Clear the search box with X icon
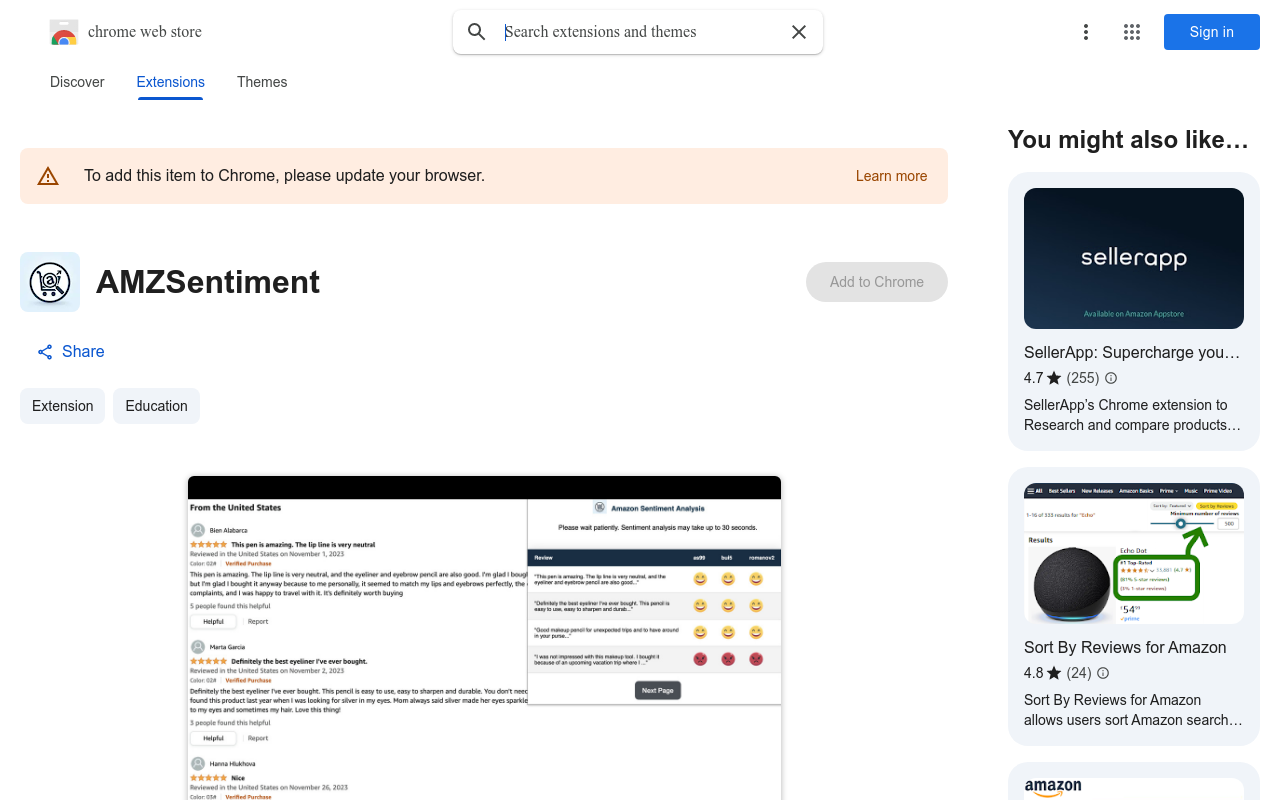1280x800 pixels. pos(799,32)
